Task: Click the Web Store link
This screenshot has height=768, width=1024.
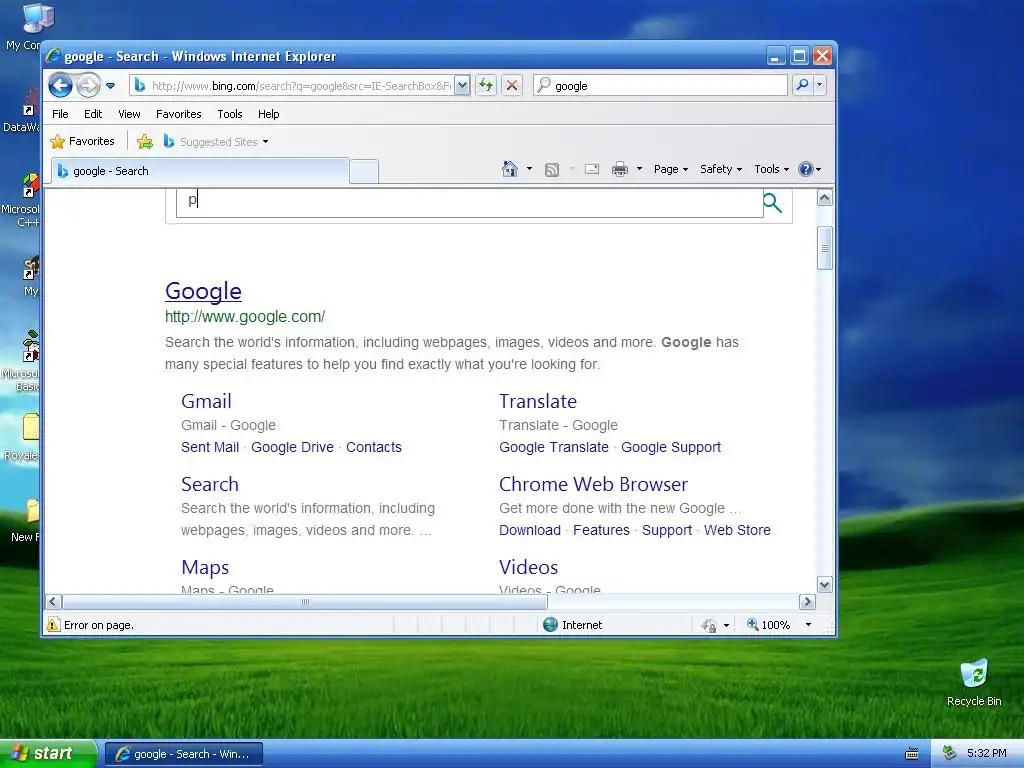Action: (x=737, y=530)
